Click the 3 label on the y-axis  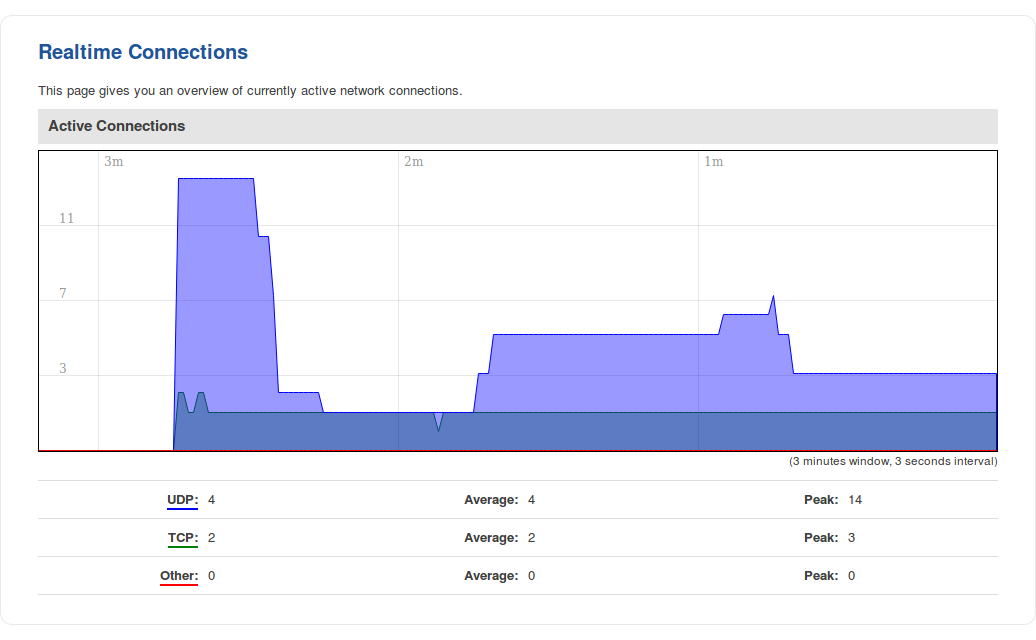(x=63, y=368)
